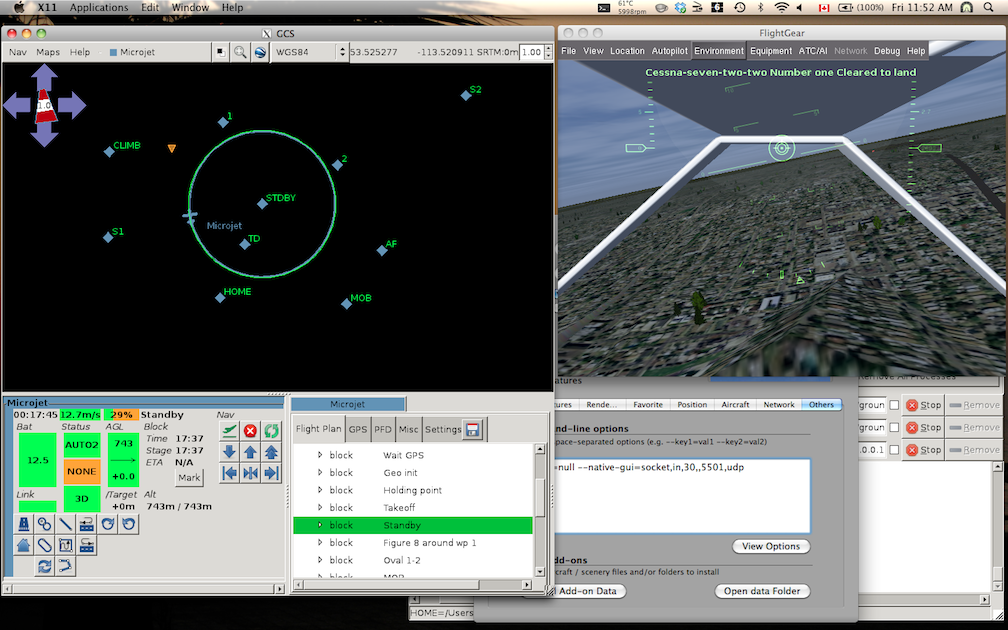
Task: Click the polyline path block icon
Action: click(x=66, y=566)
